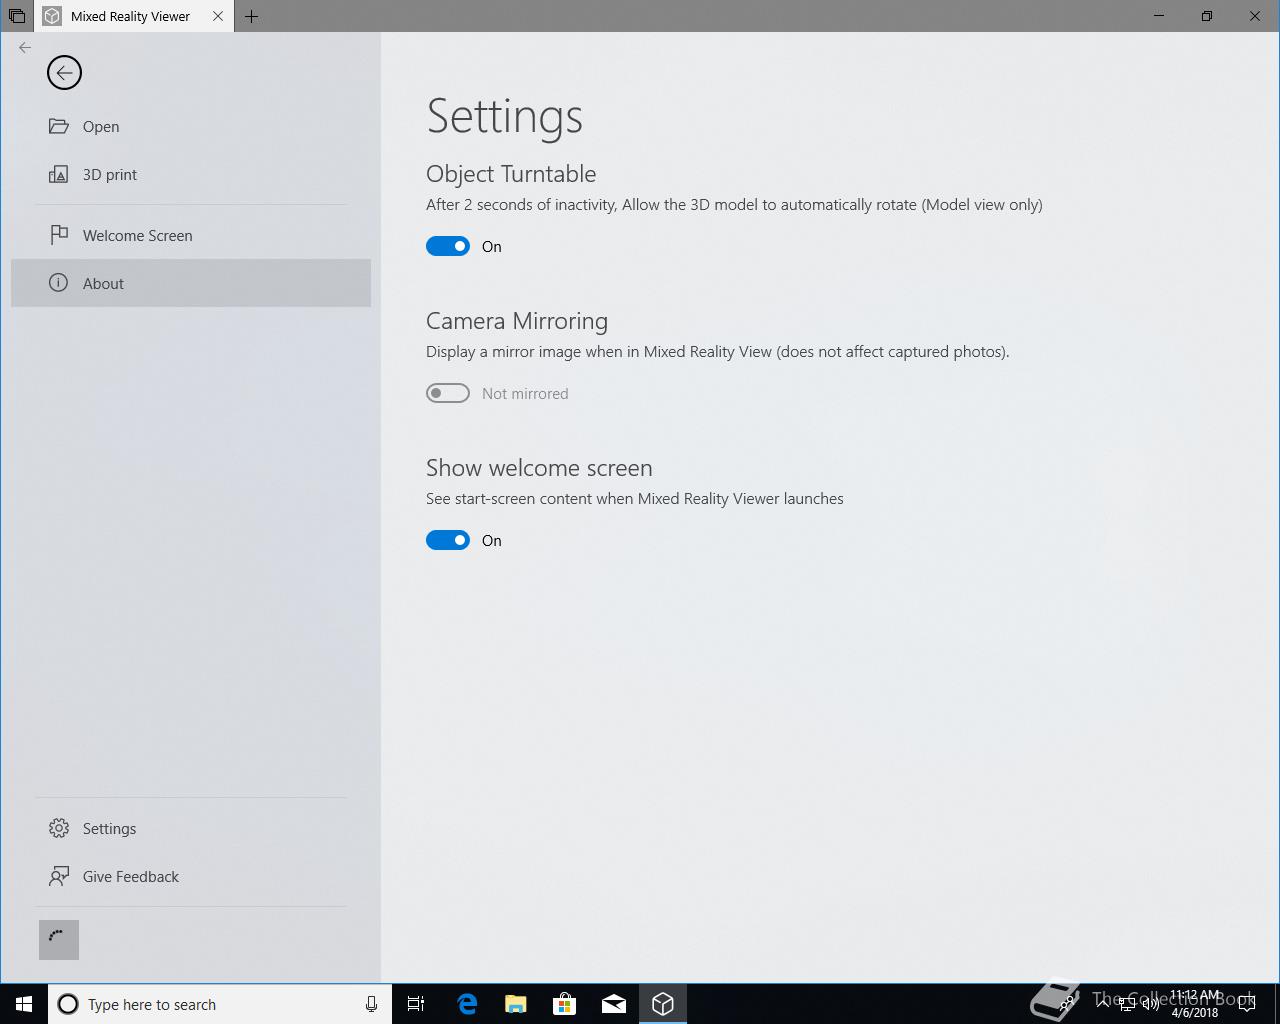Open File Explorer from the taskbar
Image resolution: width=1280 pixels, height=1024 pixels.
[x=516, y=1004]
